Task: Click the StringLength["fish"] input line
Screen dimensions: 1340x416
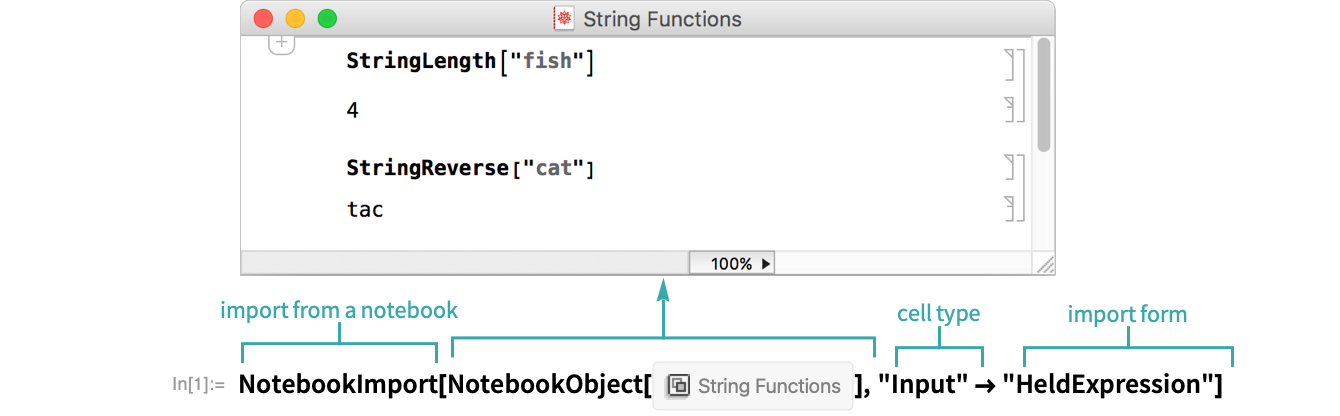Action: [470, 62]
